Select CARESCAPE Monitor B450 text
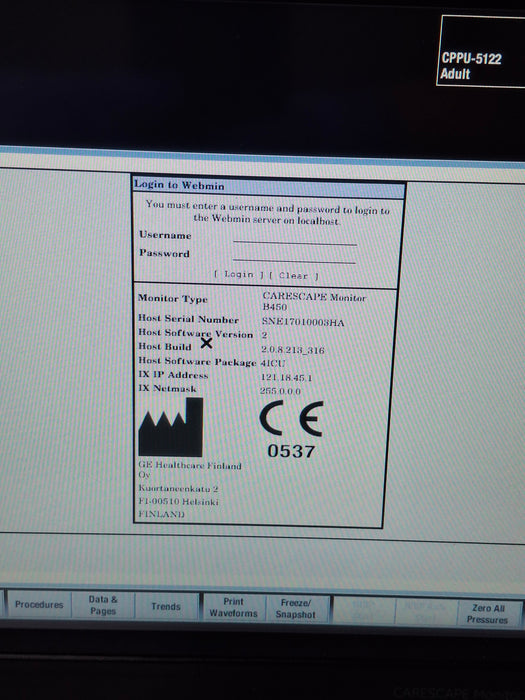Screen dimensions: 525x700 click(x=314, y=301)
